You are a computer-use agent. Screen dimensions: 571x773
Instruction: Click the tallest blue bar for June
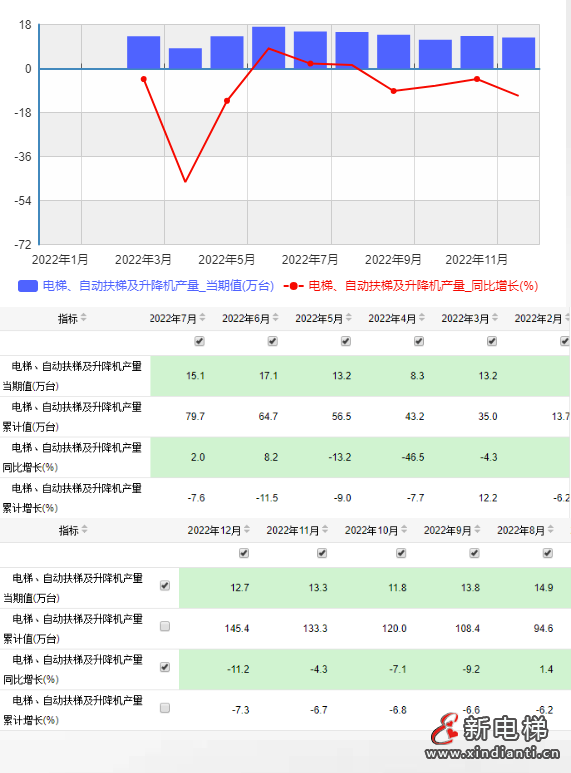pos(268,48)
